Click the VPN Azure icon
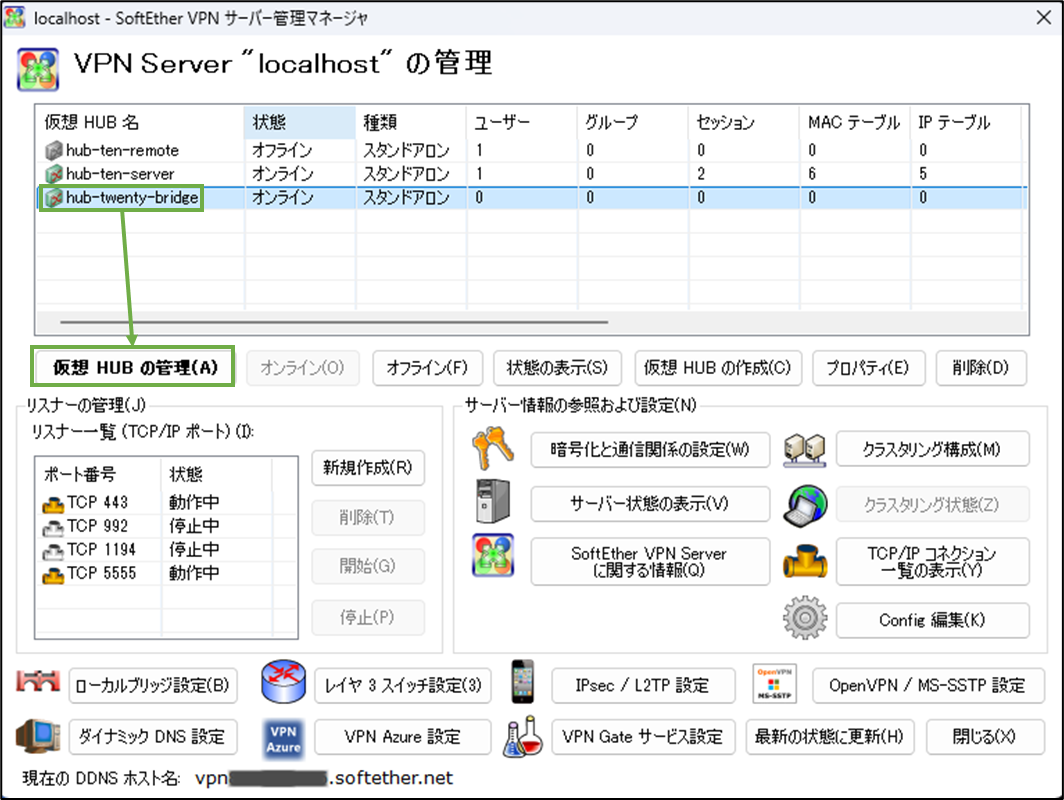The width and height of the screenshot is (1064, 800). tap(283, 736)
